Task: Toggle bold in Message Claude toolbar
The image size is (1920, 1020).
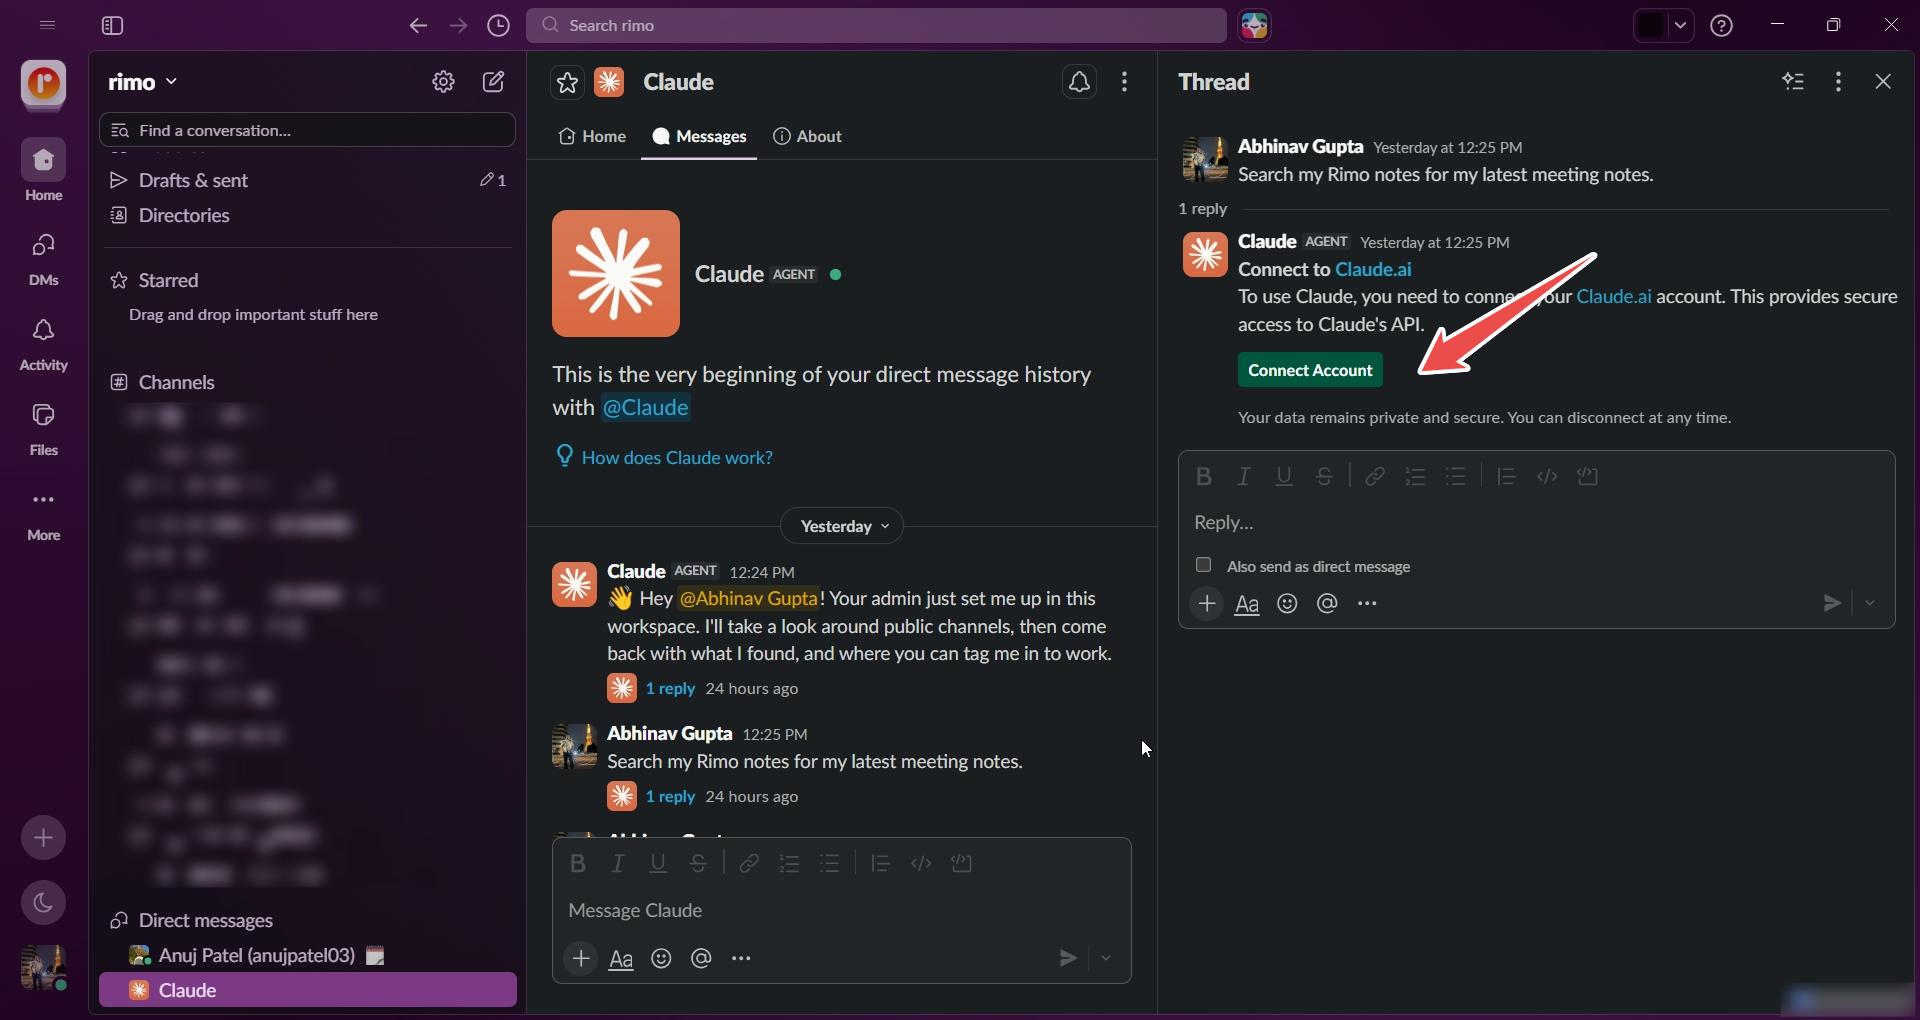Action: (578, 863)
